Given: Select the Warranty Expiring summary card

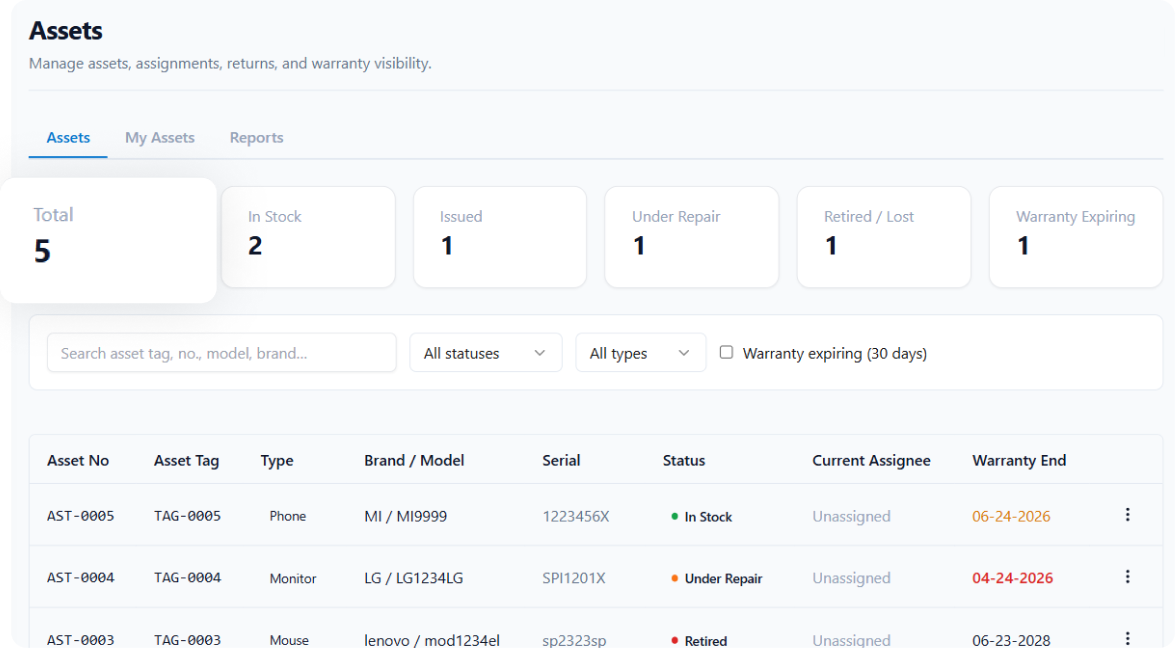Looking at the screenshot, I should [1076, 237].
